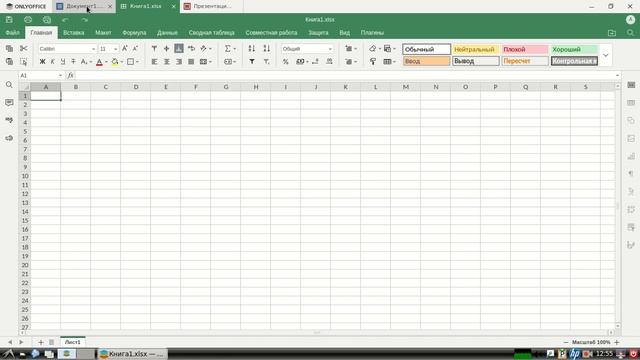Screen dimensions: 640x360
Task: Open the borders dropdown arrow
Action: point(138,62)
